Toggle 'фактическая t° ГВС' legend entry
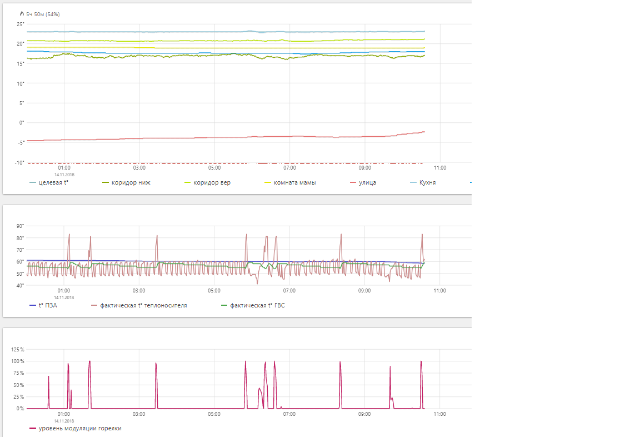 [263, 305]
